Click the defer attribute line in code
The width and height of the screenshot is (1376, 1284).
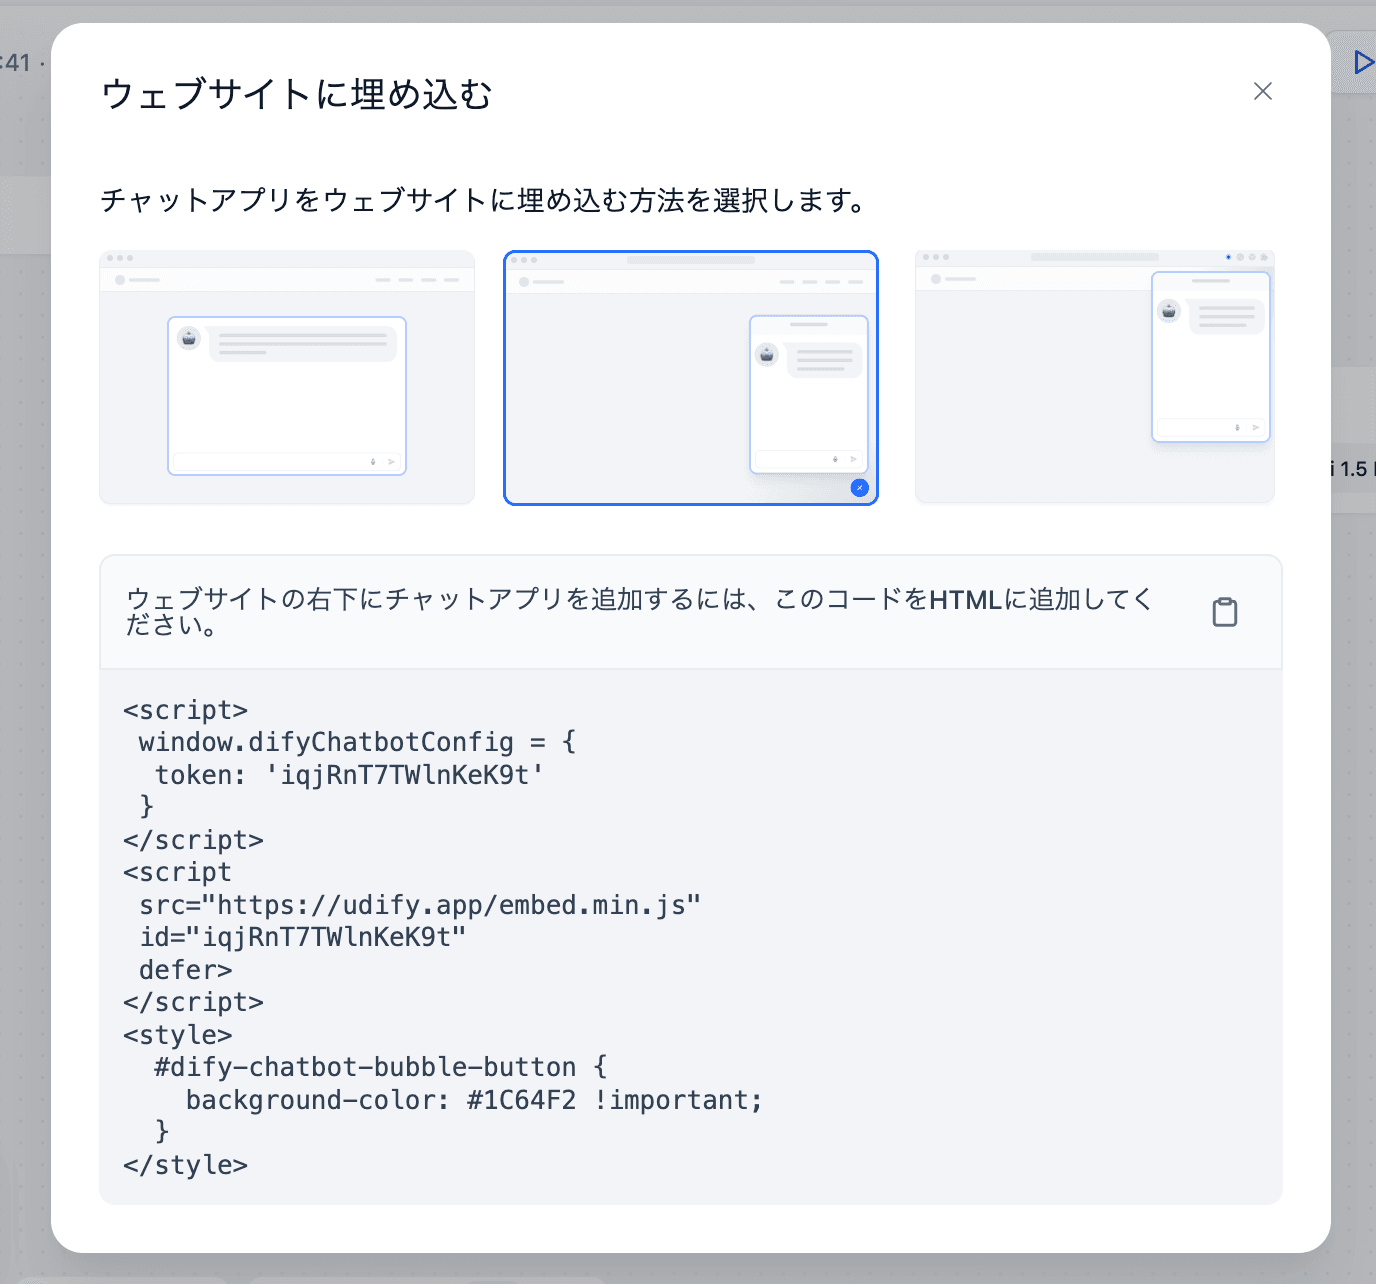[x=185, y=970]
